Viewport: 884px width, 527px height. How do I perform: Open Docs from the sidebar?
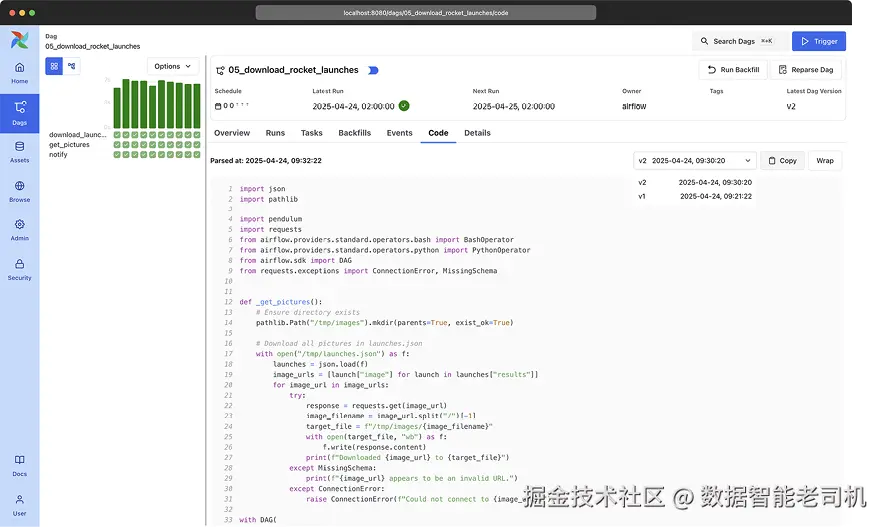click(19, 466)
